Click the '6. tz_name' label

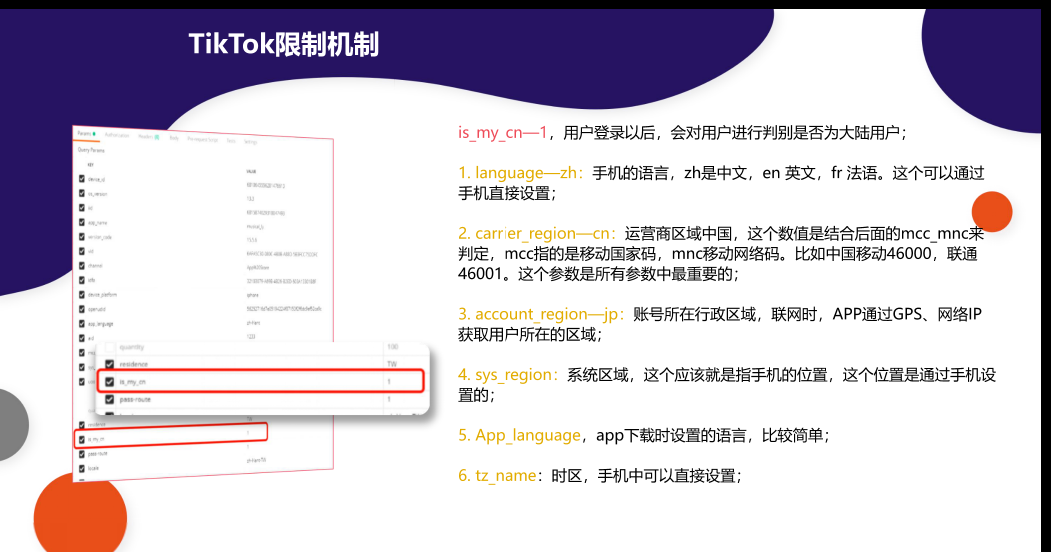(497, 476)
